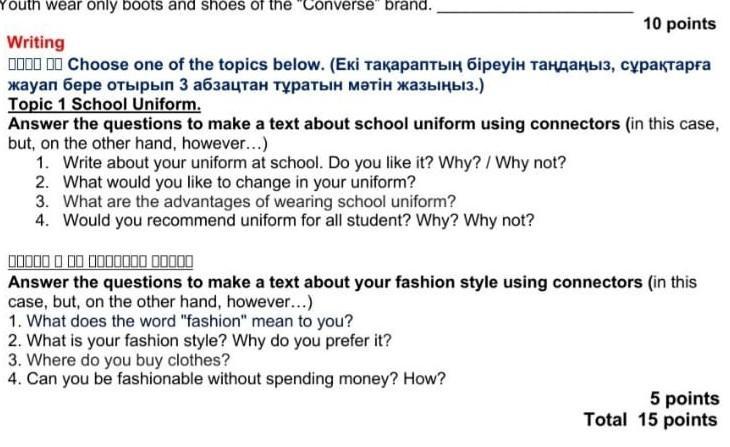The height and width of the screenshot is (447, 730).
Task: Click question 1 about your uniform at school
Action: click(x=301, y=163)
